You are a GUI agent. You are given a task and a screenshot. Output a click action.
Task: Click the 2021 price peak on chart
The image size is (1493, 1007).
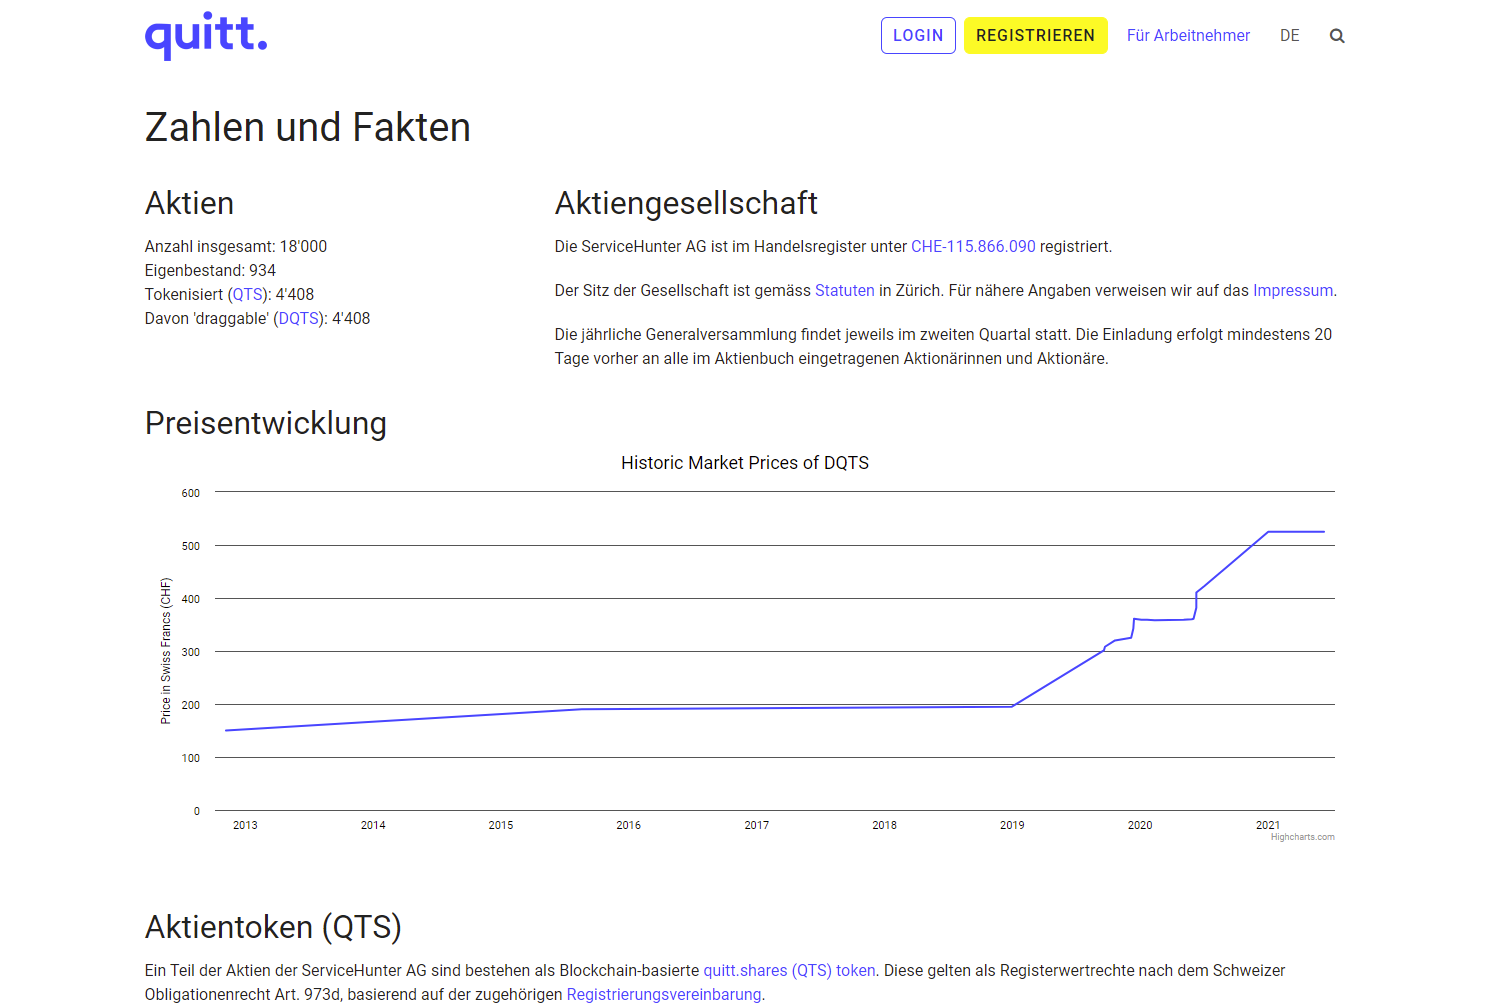tap(1268, 532)
